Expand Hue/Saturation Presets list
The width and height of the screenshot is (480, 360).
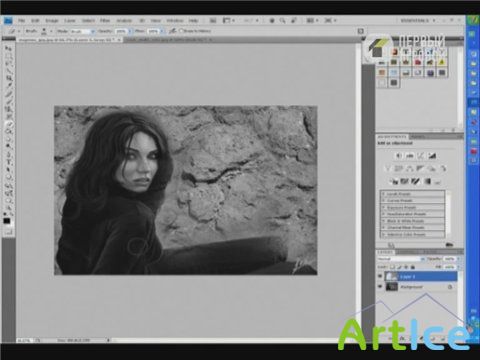click(x=383, y=214)
